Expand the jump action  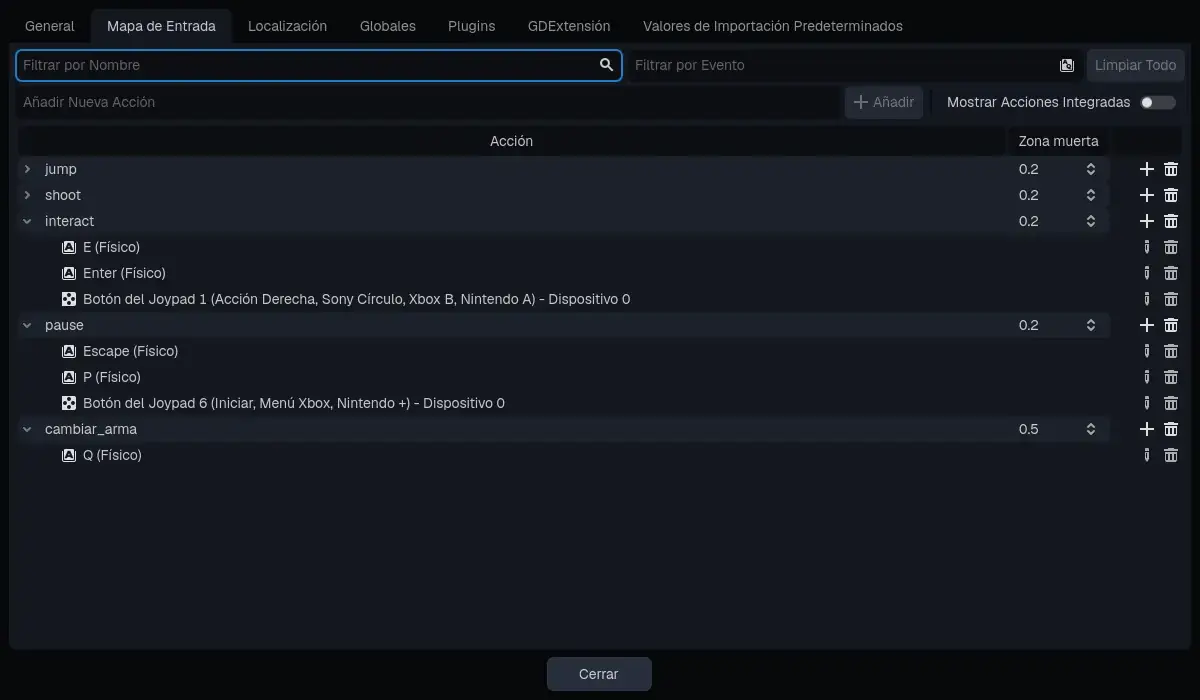click(28, 169)
